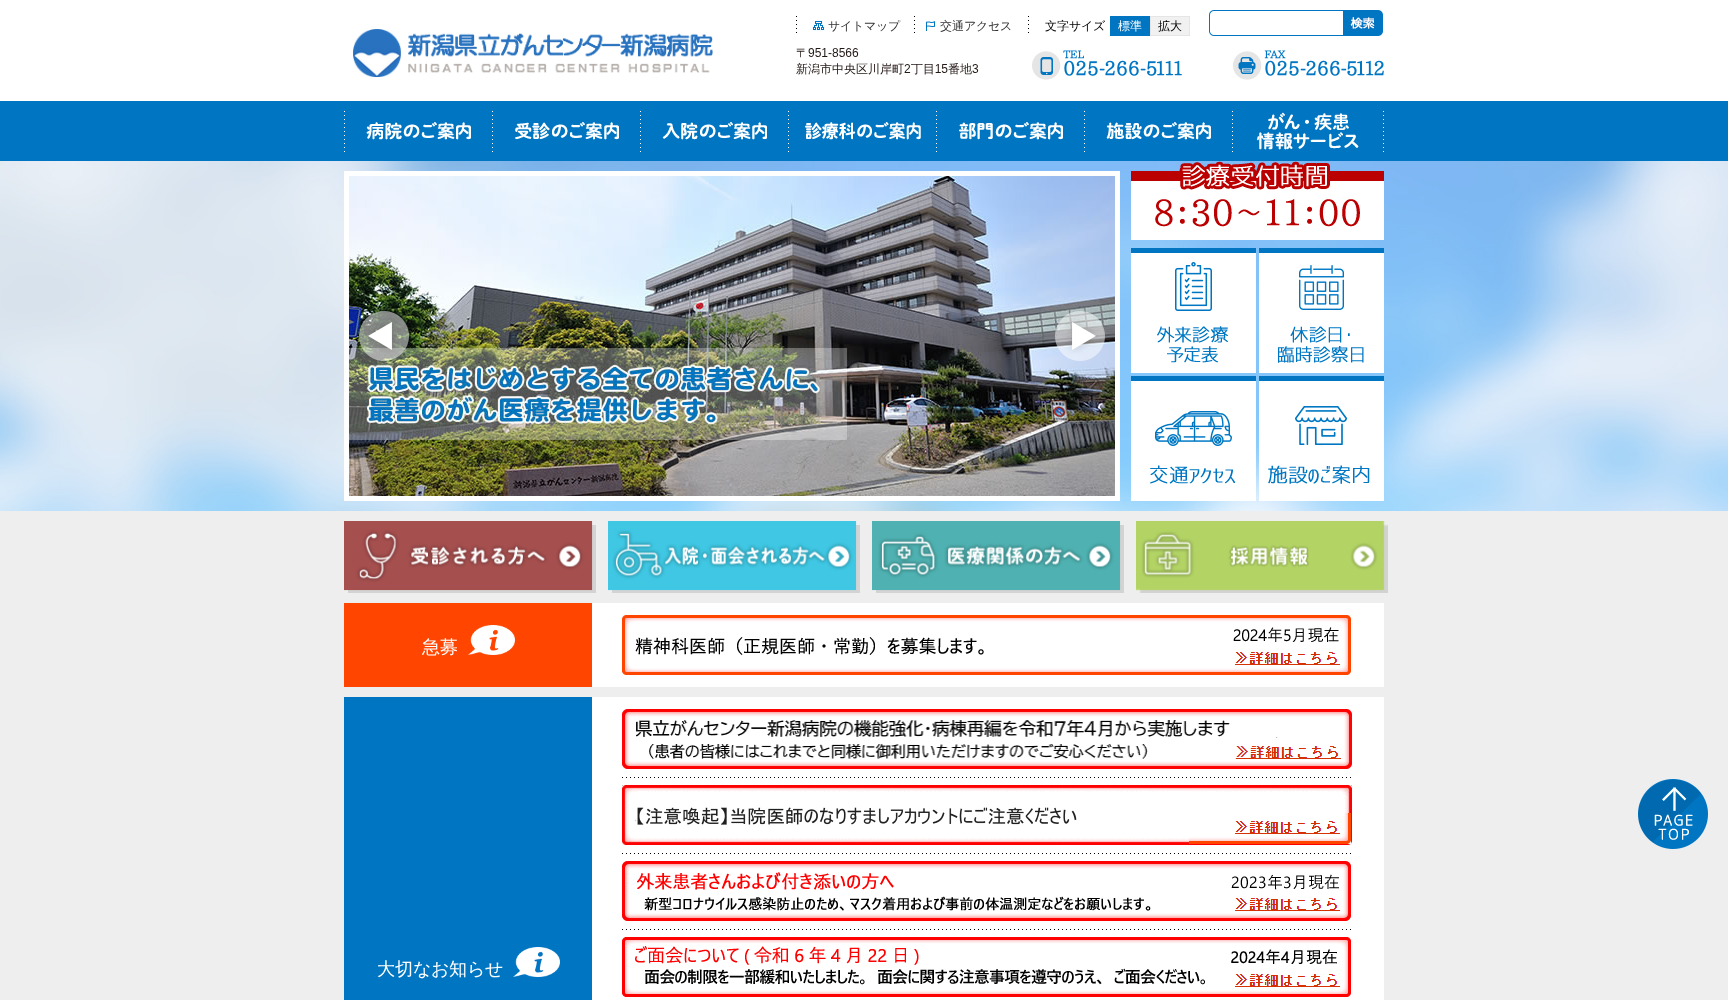Advance the photo slideshow with the right arrow
1728x1000 pixels.
pos(1079,337)
